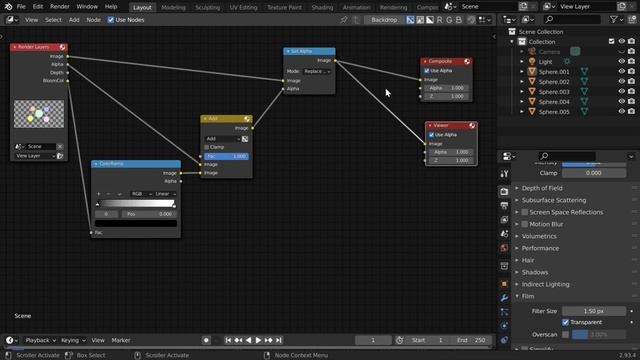Screen dimensions: 640x360
Task: Expand Sphere.002 in the outliner
Action: coord(522,82)
